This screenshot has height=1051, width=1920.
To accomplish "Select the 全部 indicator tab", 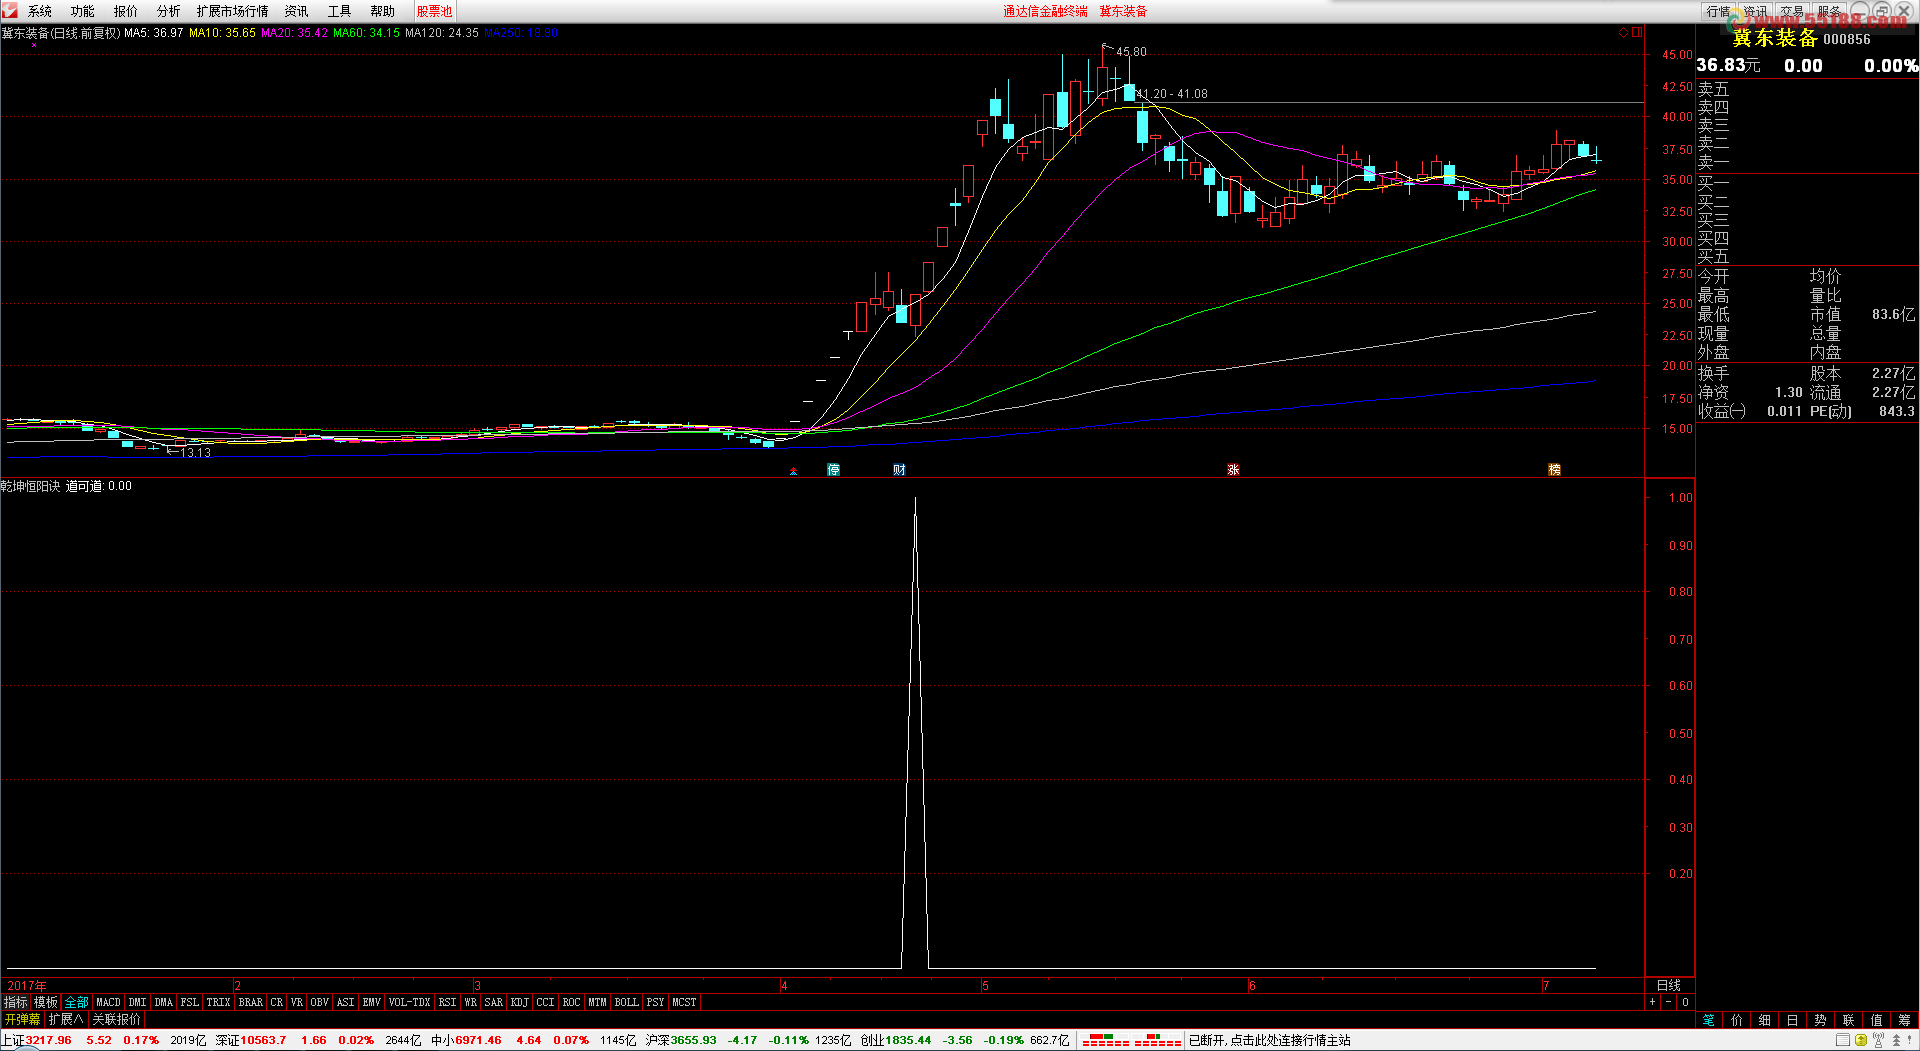I will [76, 1002].
